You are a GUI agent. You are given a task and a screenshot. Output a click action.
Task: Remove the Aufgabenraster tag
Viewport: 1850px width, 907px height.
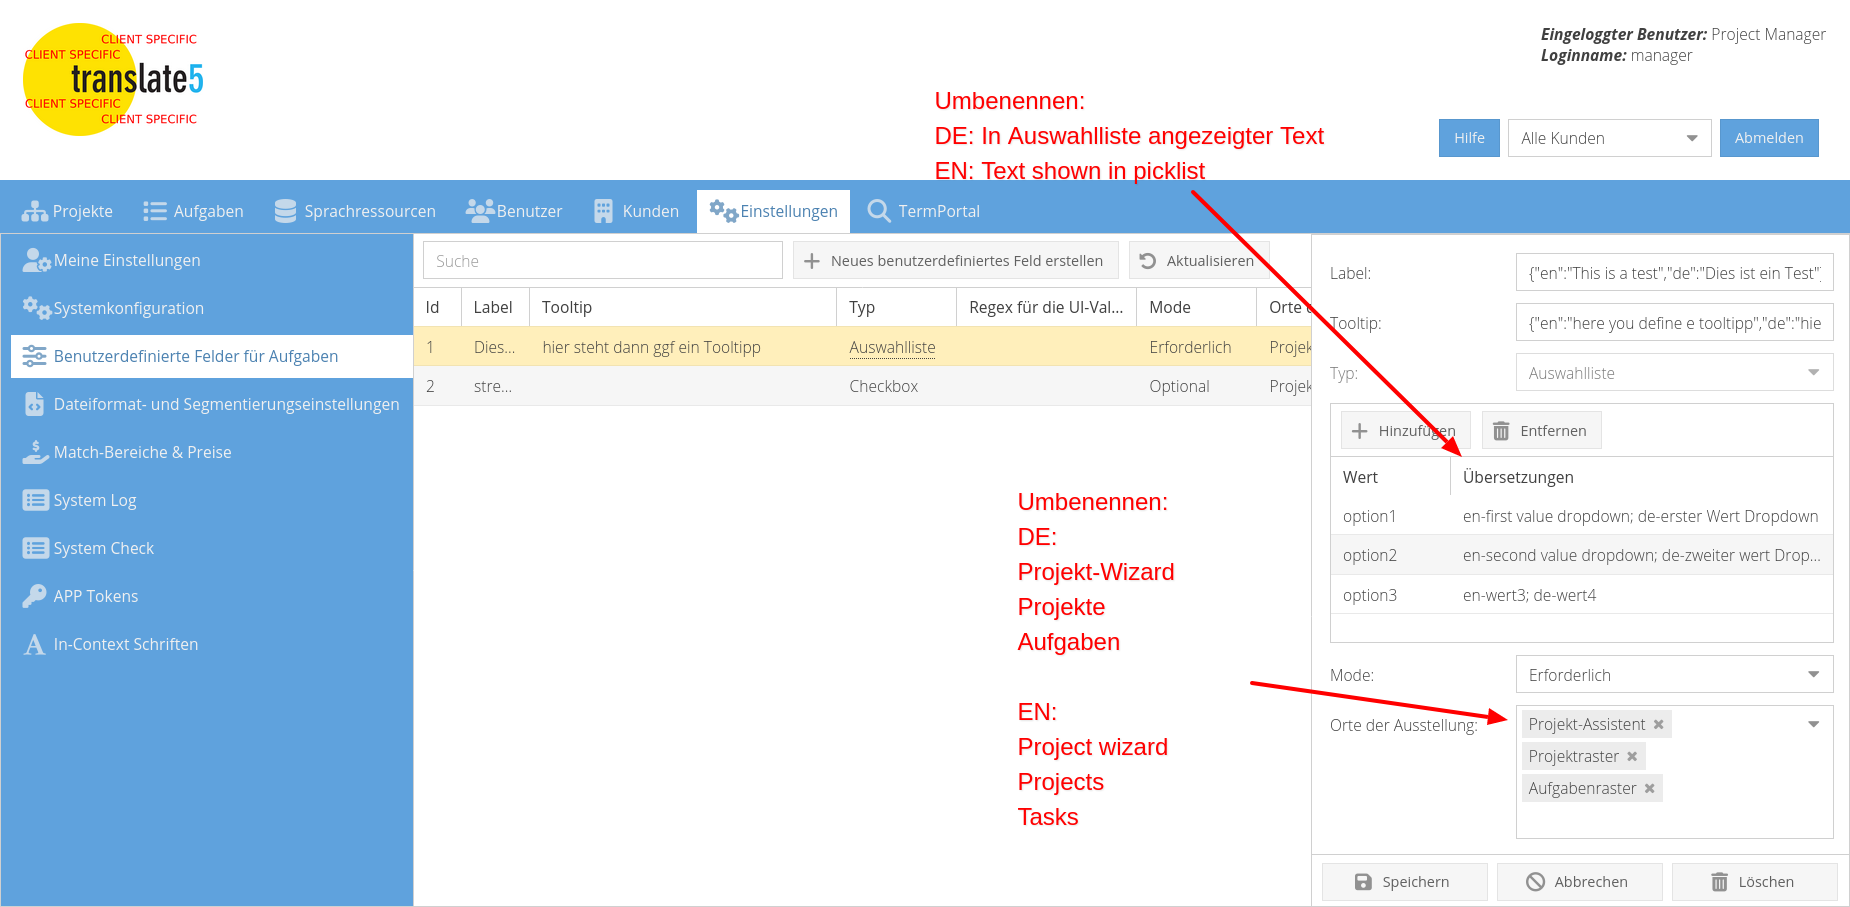[1650, 789]
